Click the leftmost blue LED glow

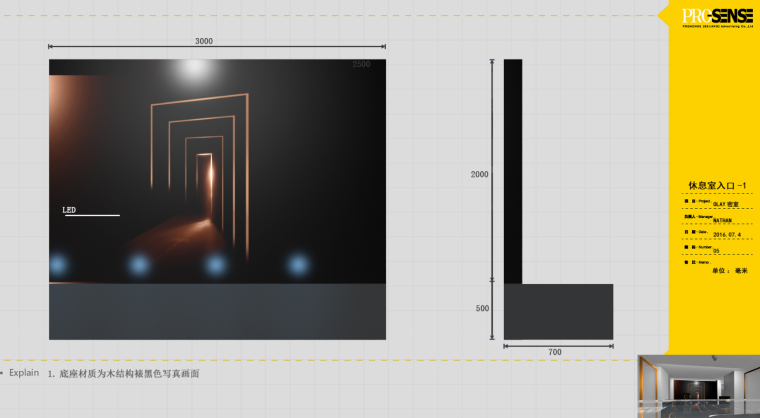tap(59, 264)
